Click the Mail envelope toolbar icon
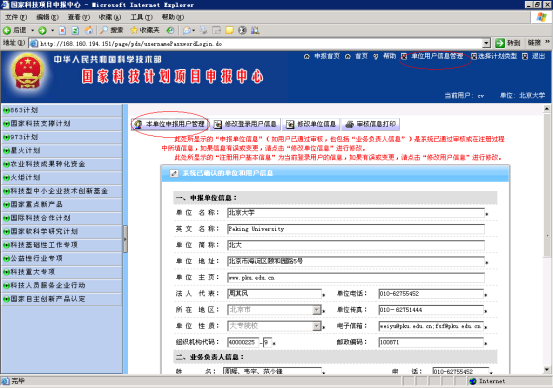 [x=187, y=30]
